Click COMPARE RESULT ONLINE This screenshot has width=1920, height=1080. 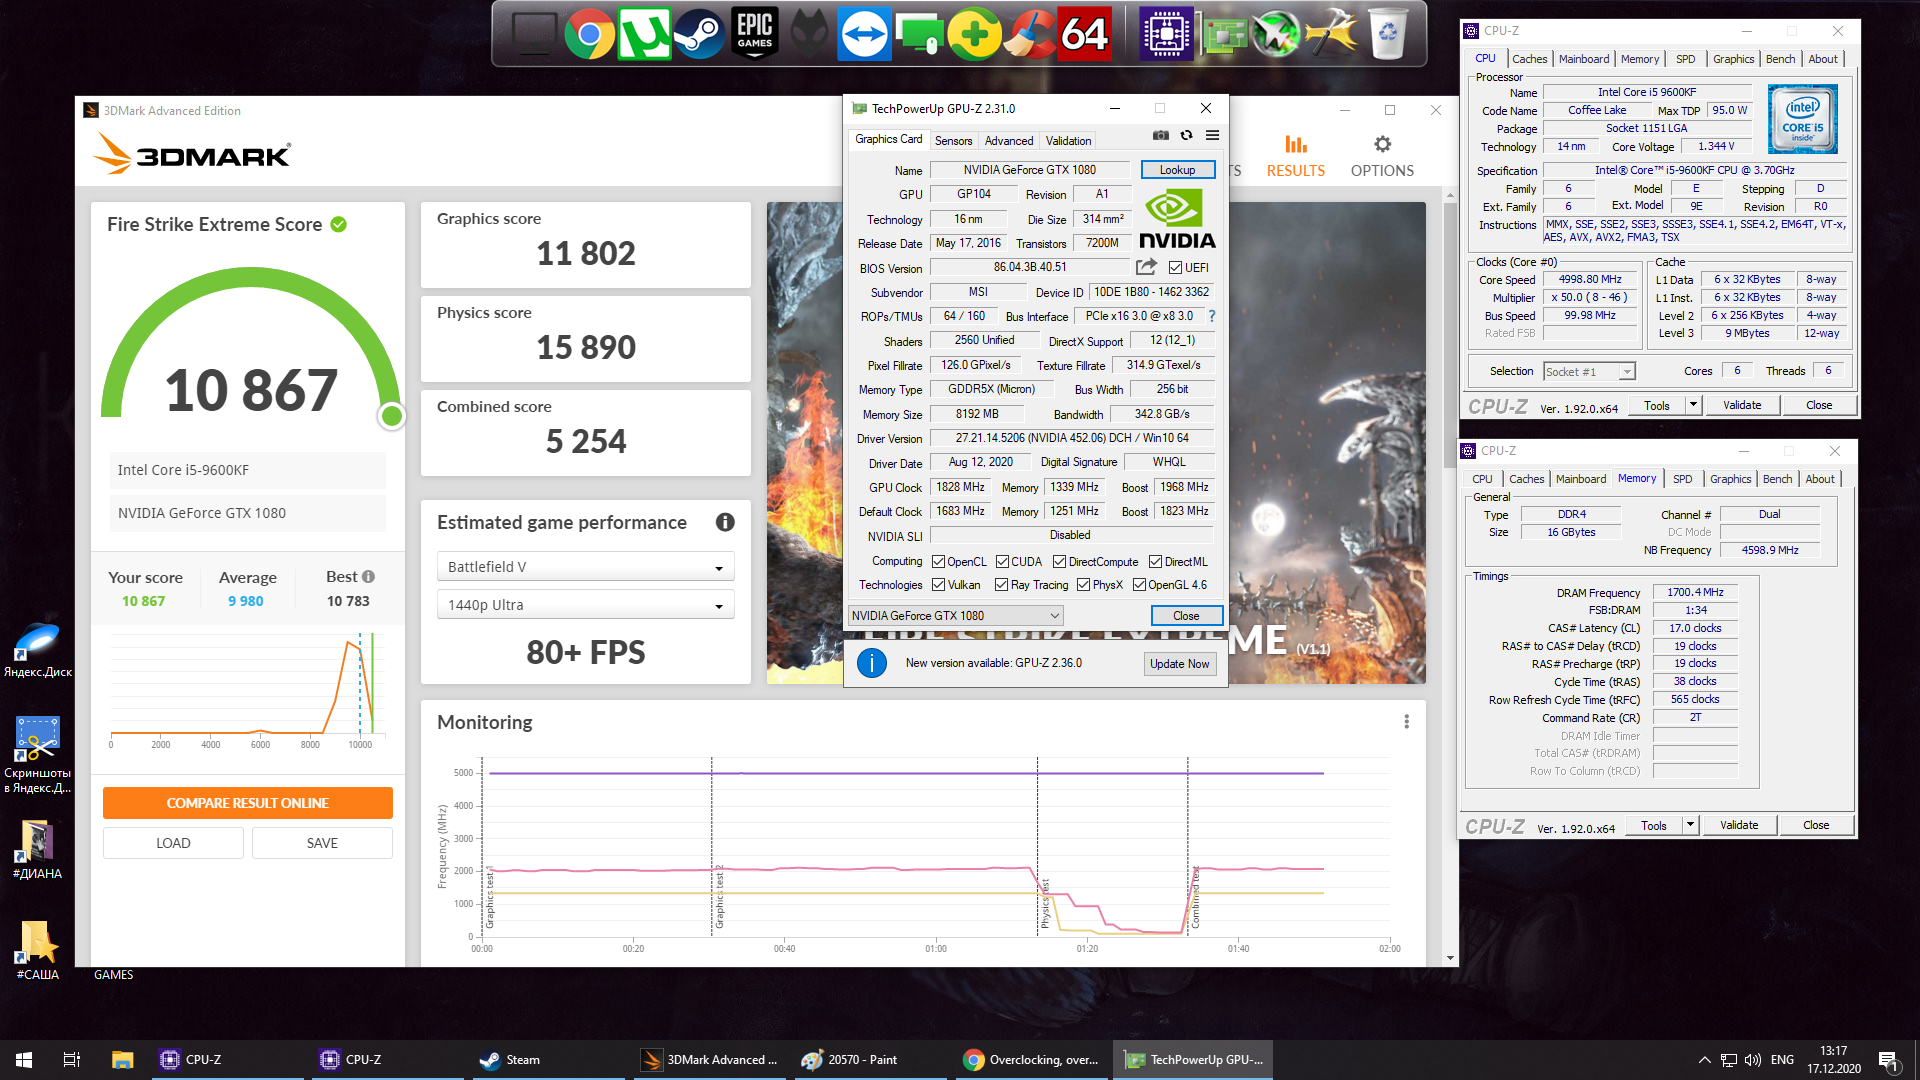coord(247,803)
